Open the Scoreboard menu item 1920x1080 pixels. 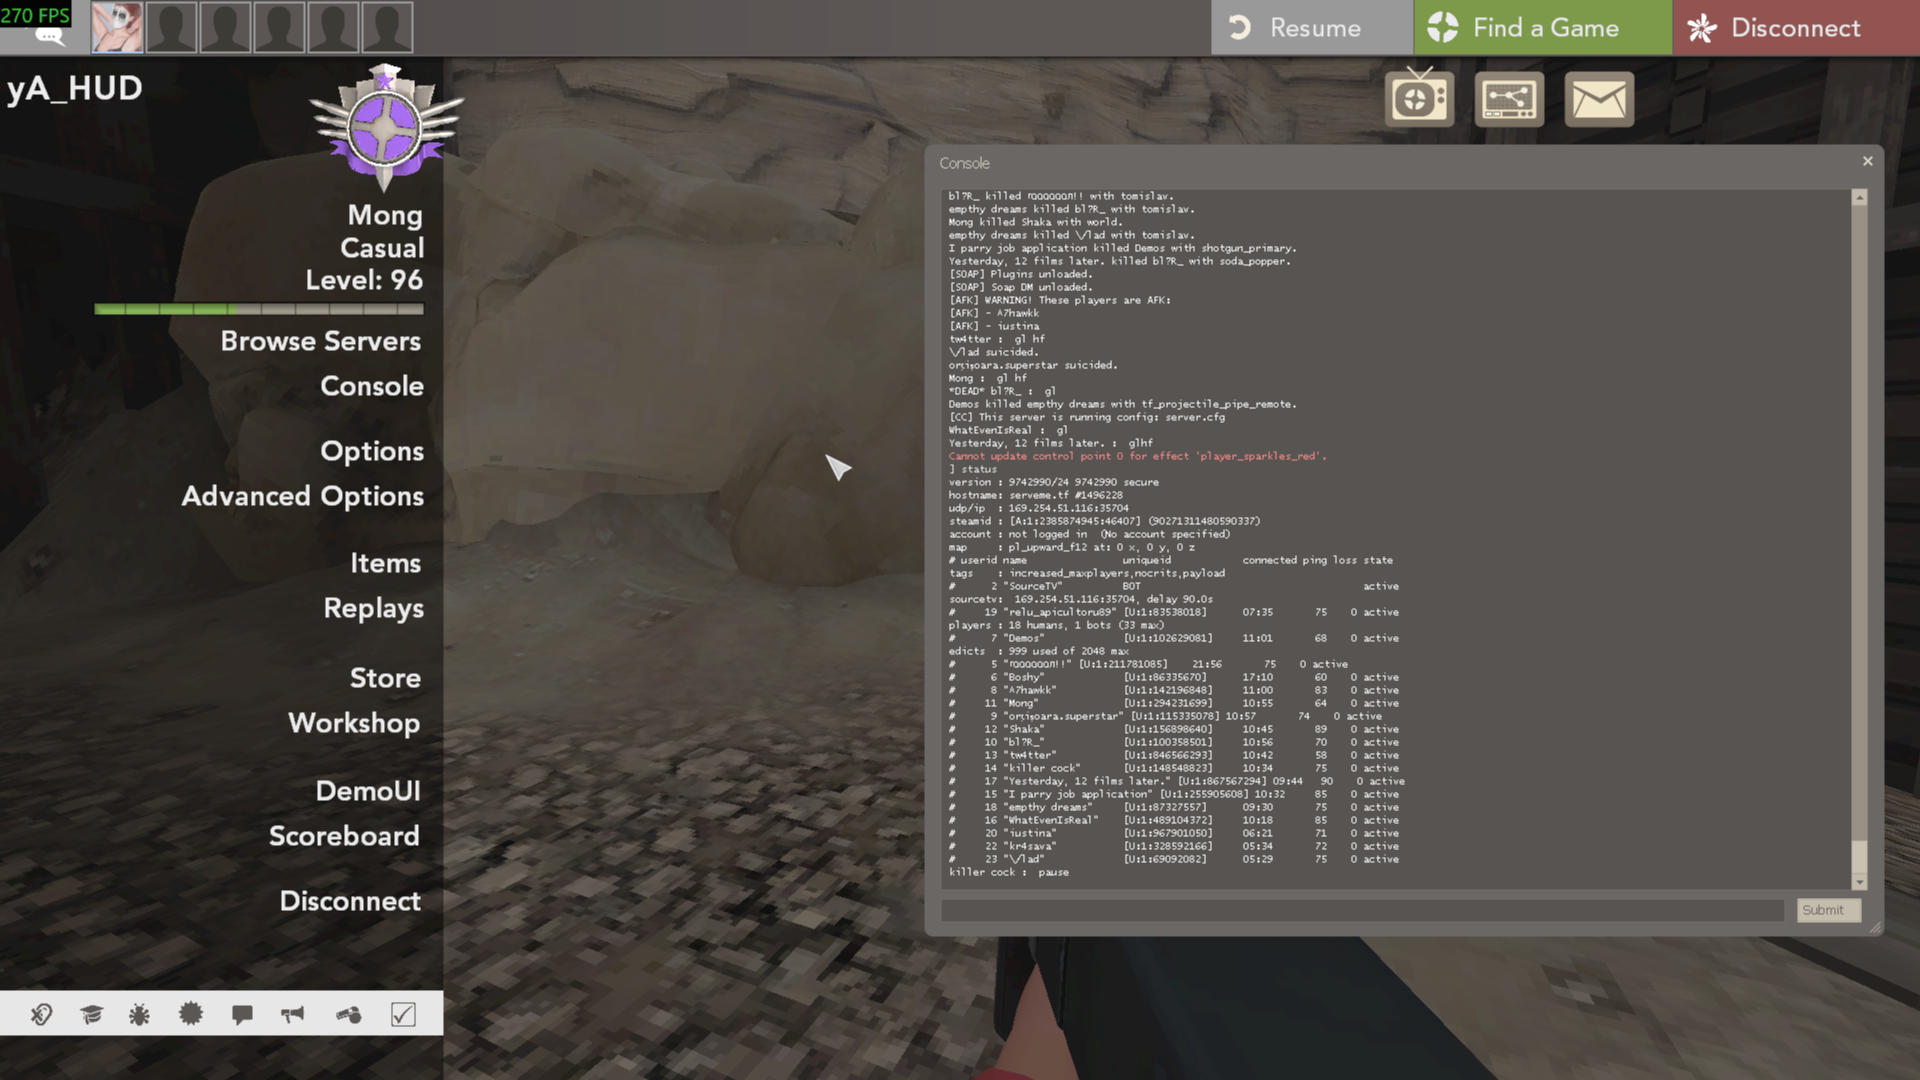[x=344, y=836]
